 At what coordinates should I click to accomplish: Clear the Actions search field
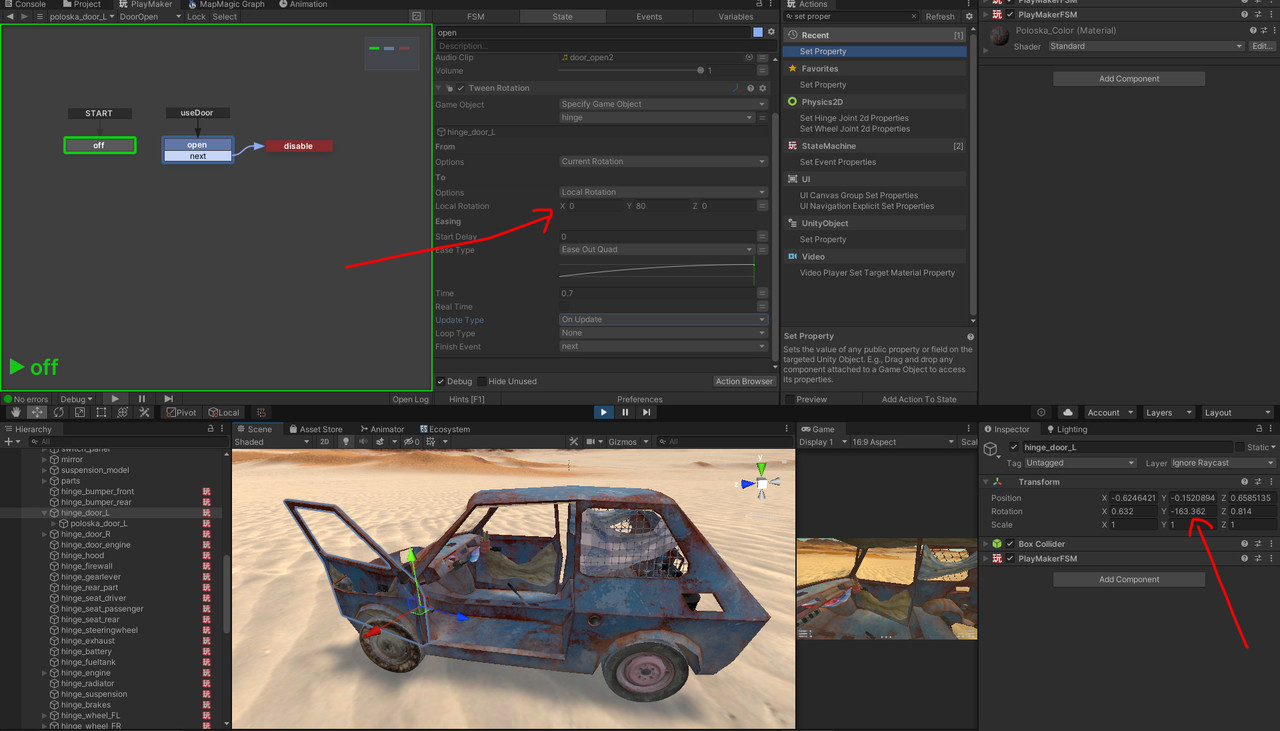[915, 17]
